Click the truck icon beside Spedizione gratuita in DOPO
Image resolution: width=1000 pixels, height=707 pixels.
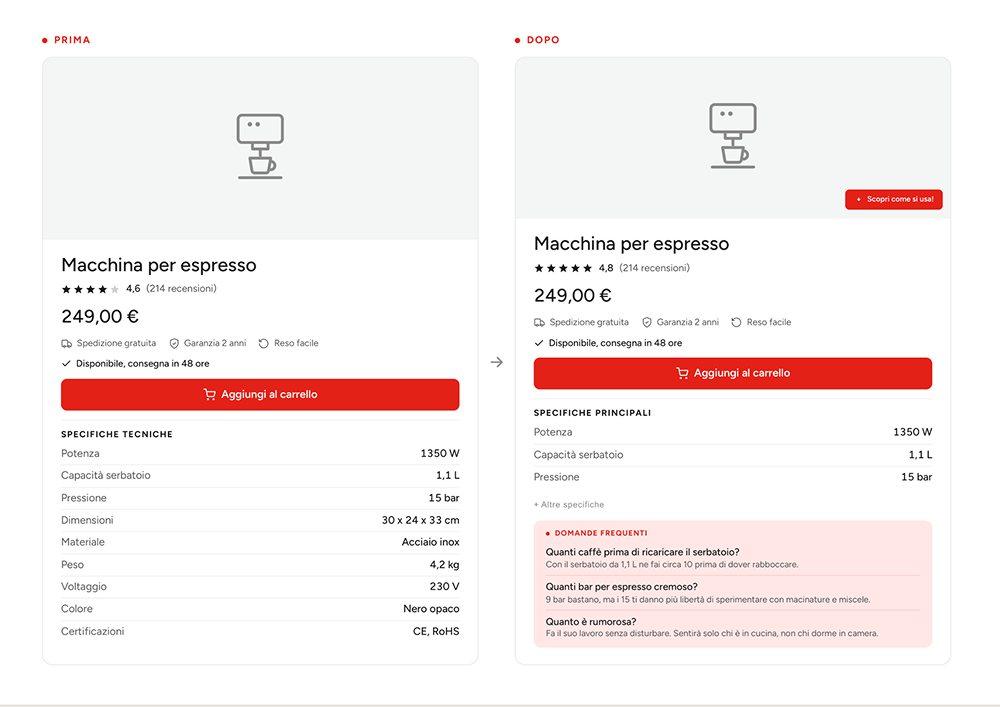click(540, 323)
